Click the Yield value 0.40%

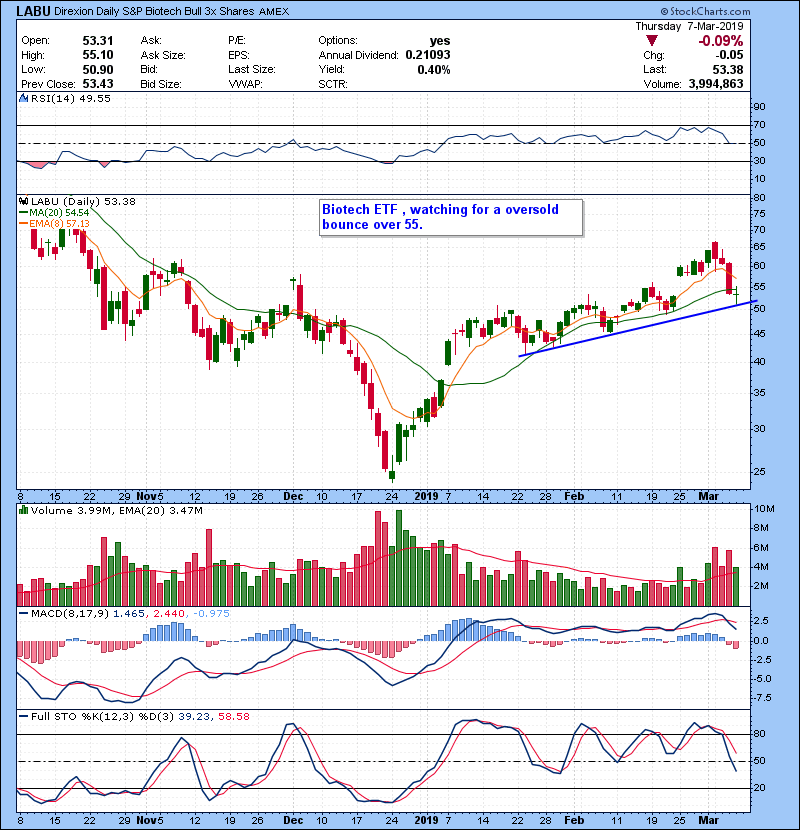pyautogui.click(x=434, y=69)
